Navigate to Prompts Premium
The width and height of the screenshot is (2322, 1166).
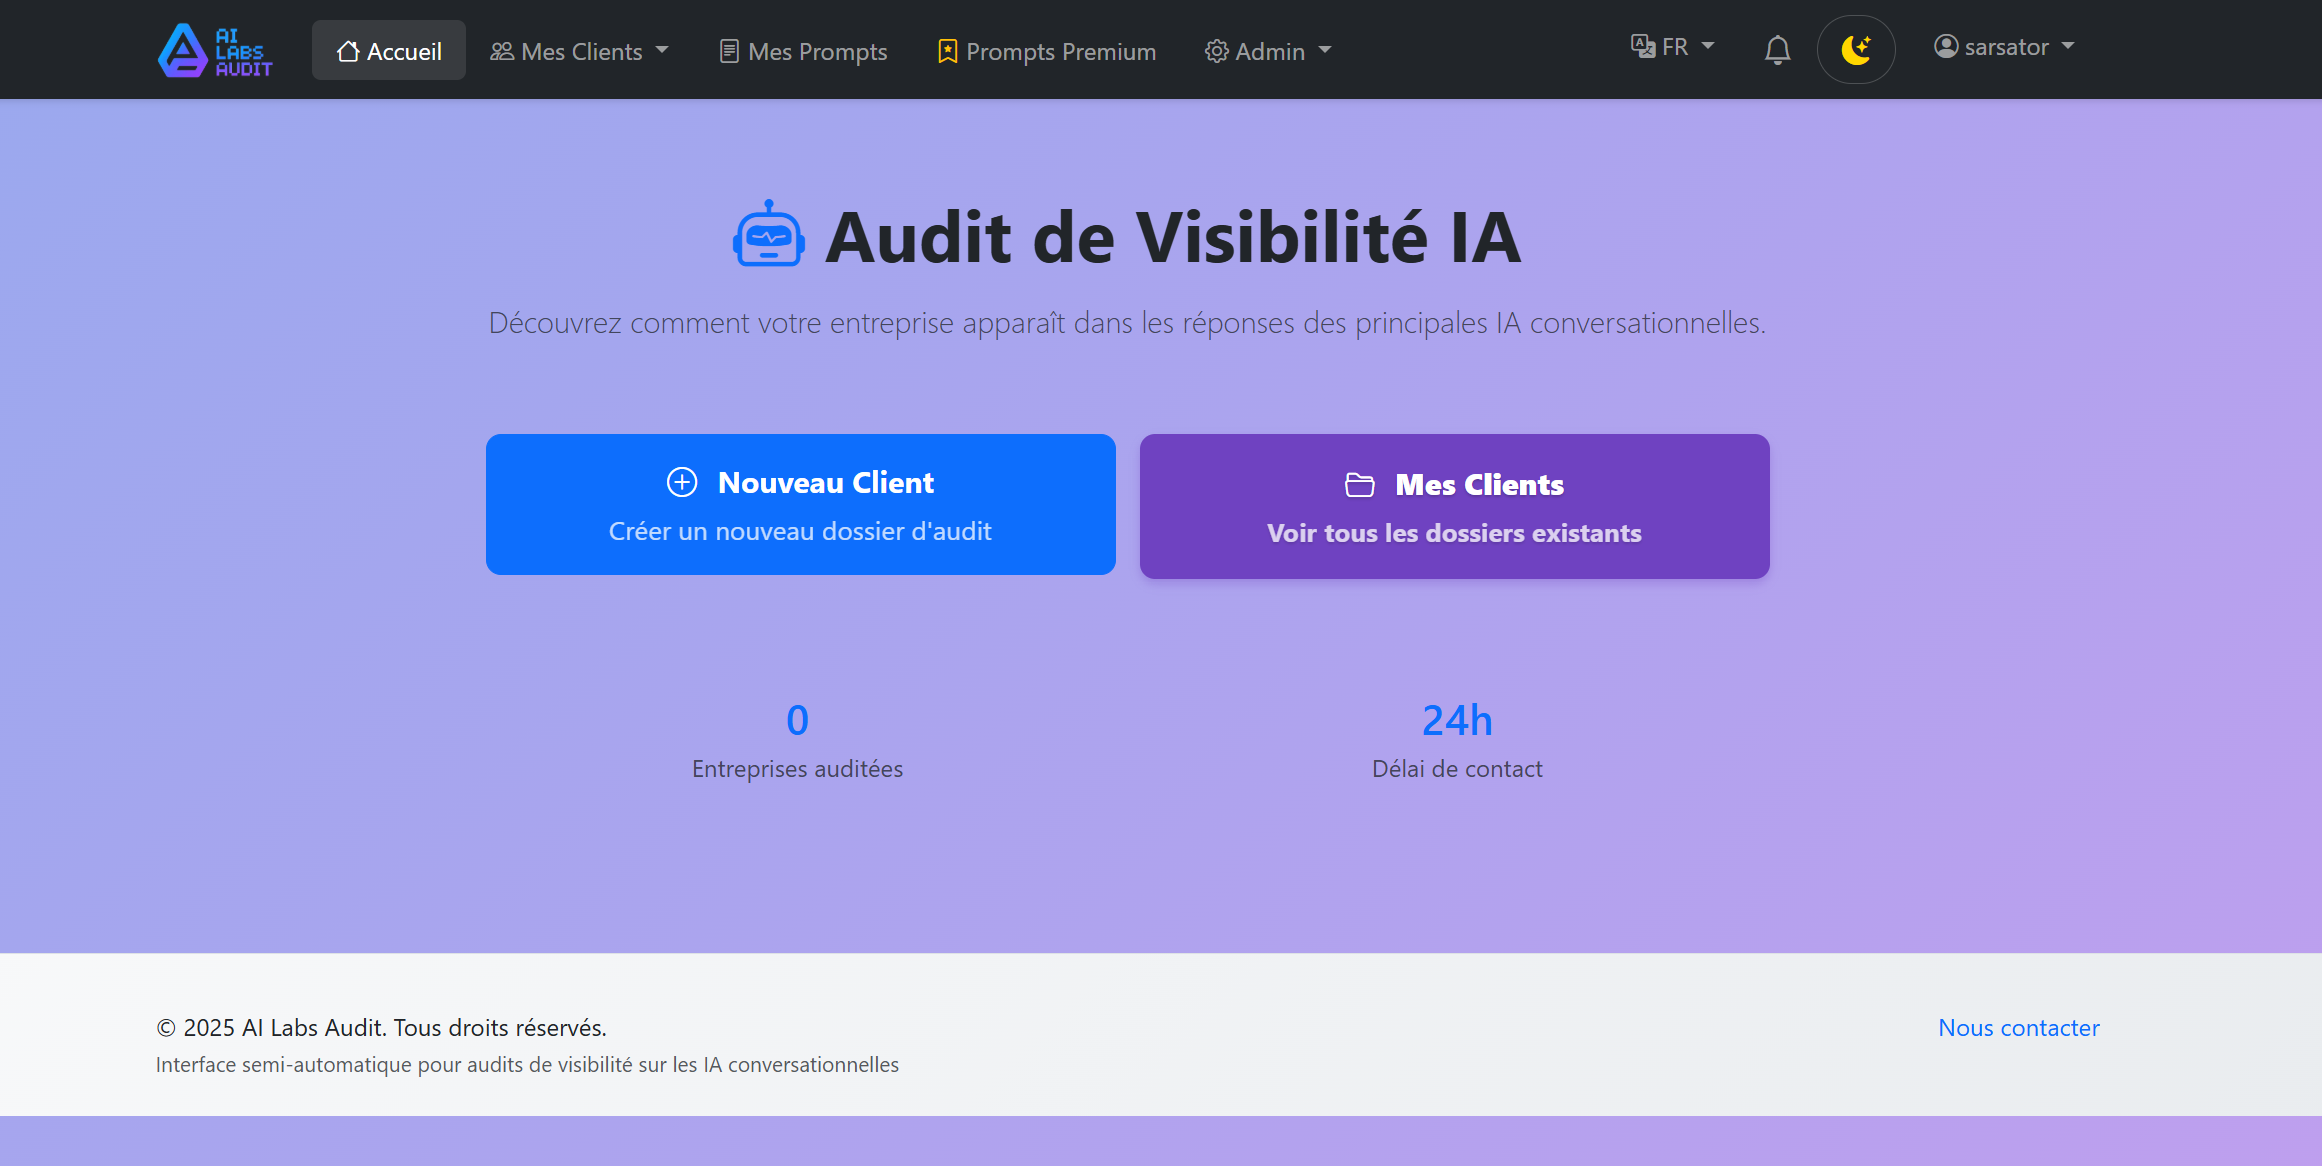point(1045,50)
